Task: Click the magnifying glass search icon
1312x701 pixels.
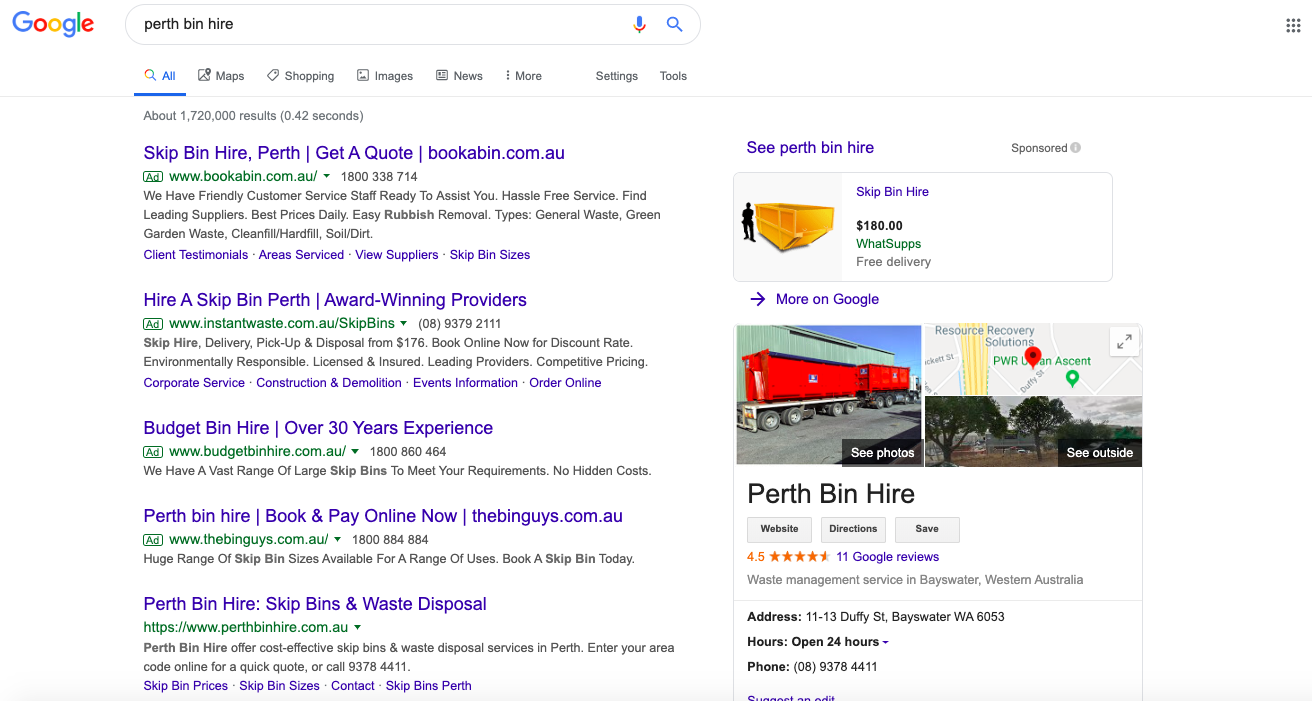Action: click(674, 24)
